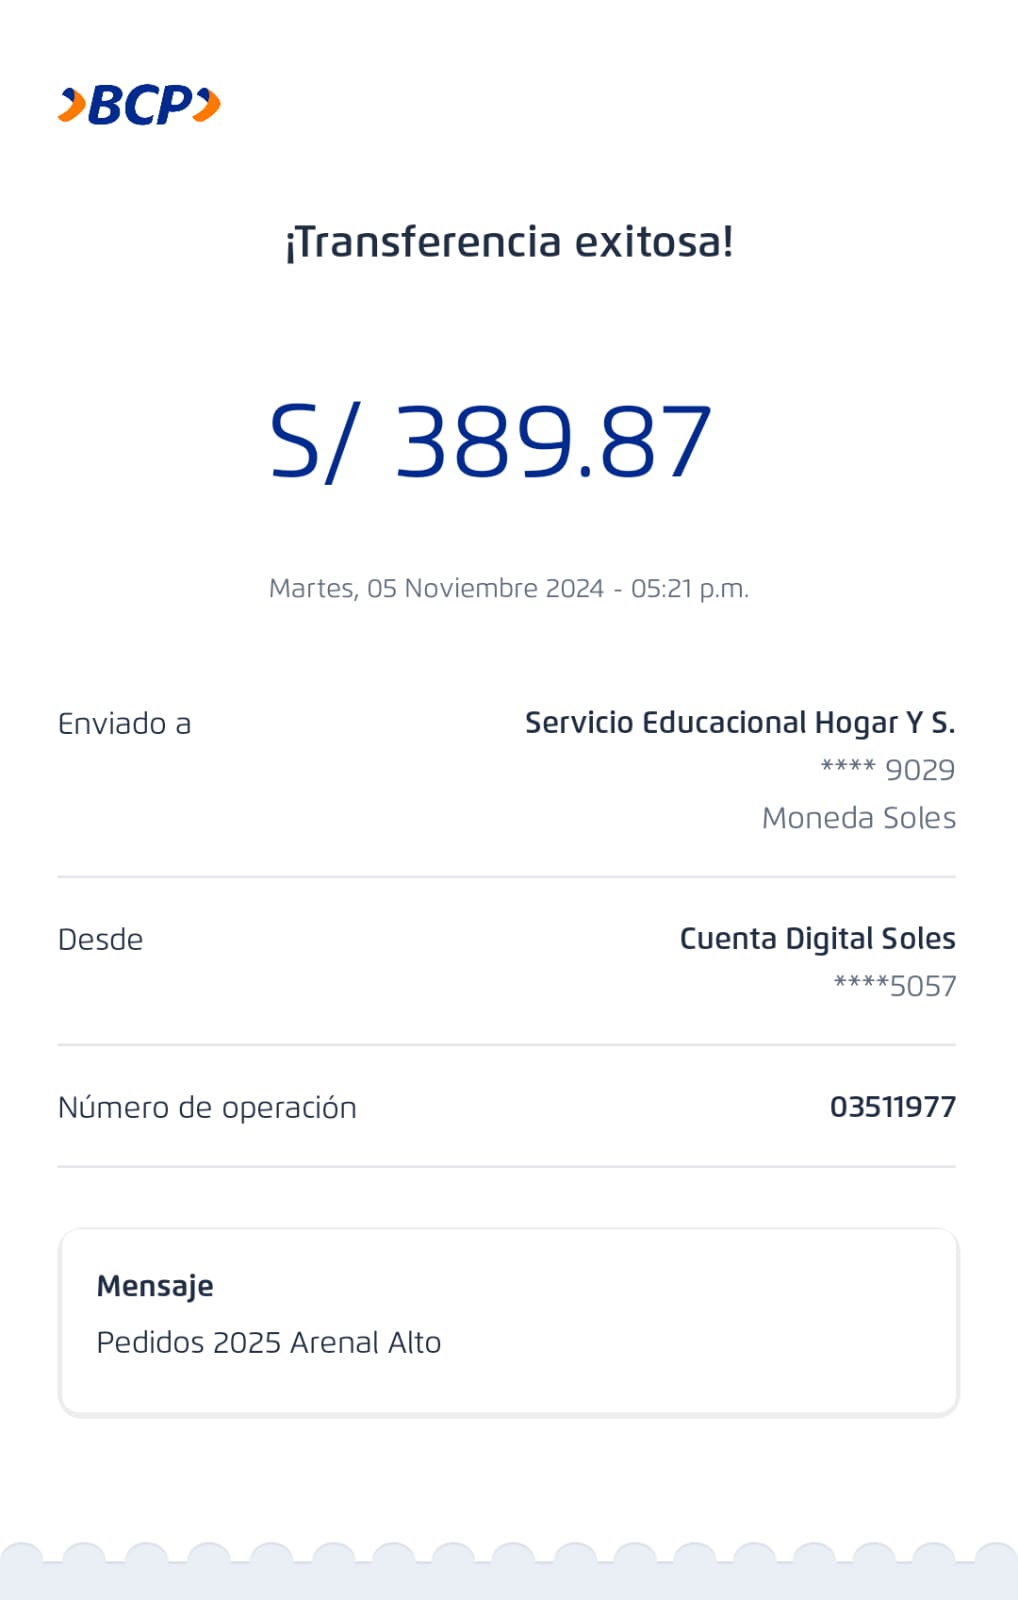Click the S/ currency symbol

[x=310, y=442]
